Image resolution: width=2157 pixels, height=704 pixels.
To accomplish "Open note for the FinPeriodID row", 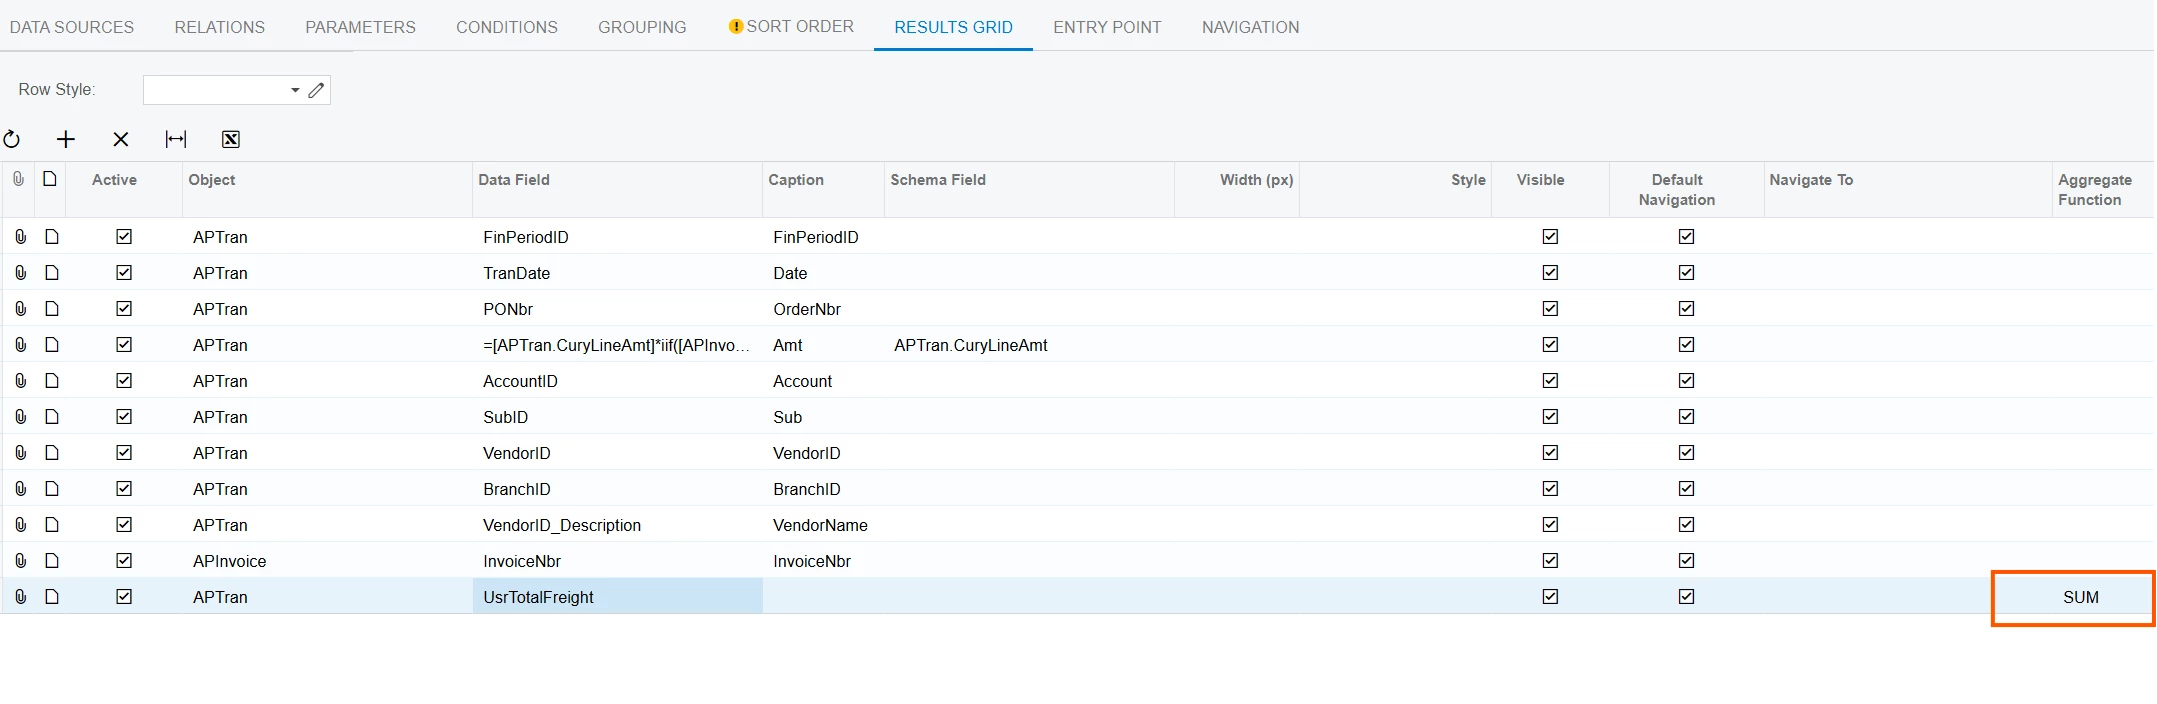I will pos(52,237).
